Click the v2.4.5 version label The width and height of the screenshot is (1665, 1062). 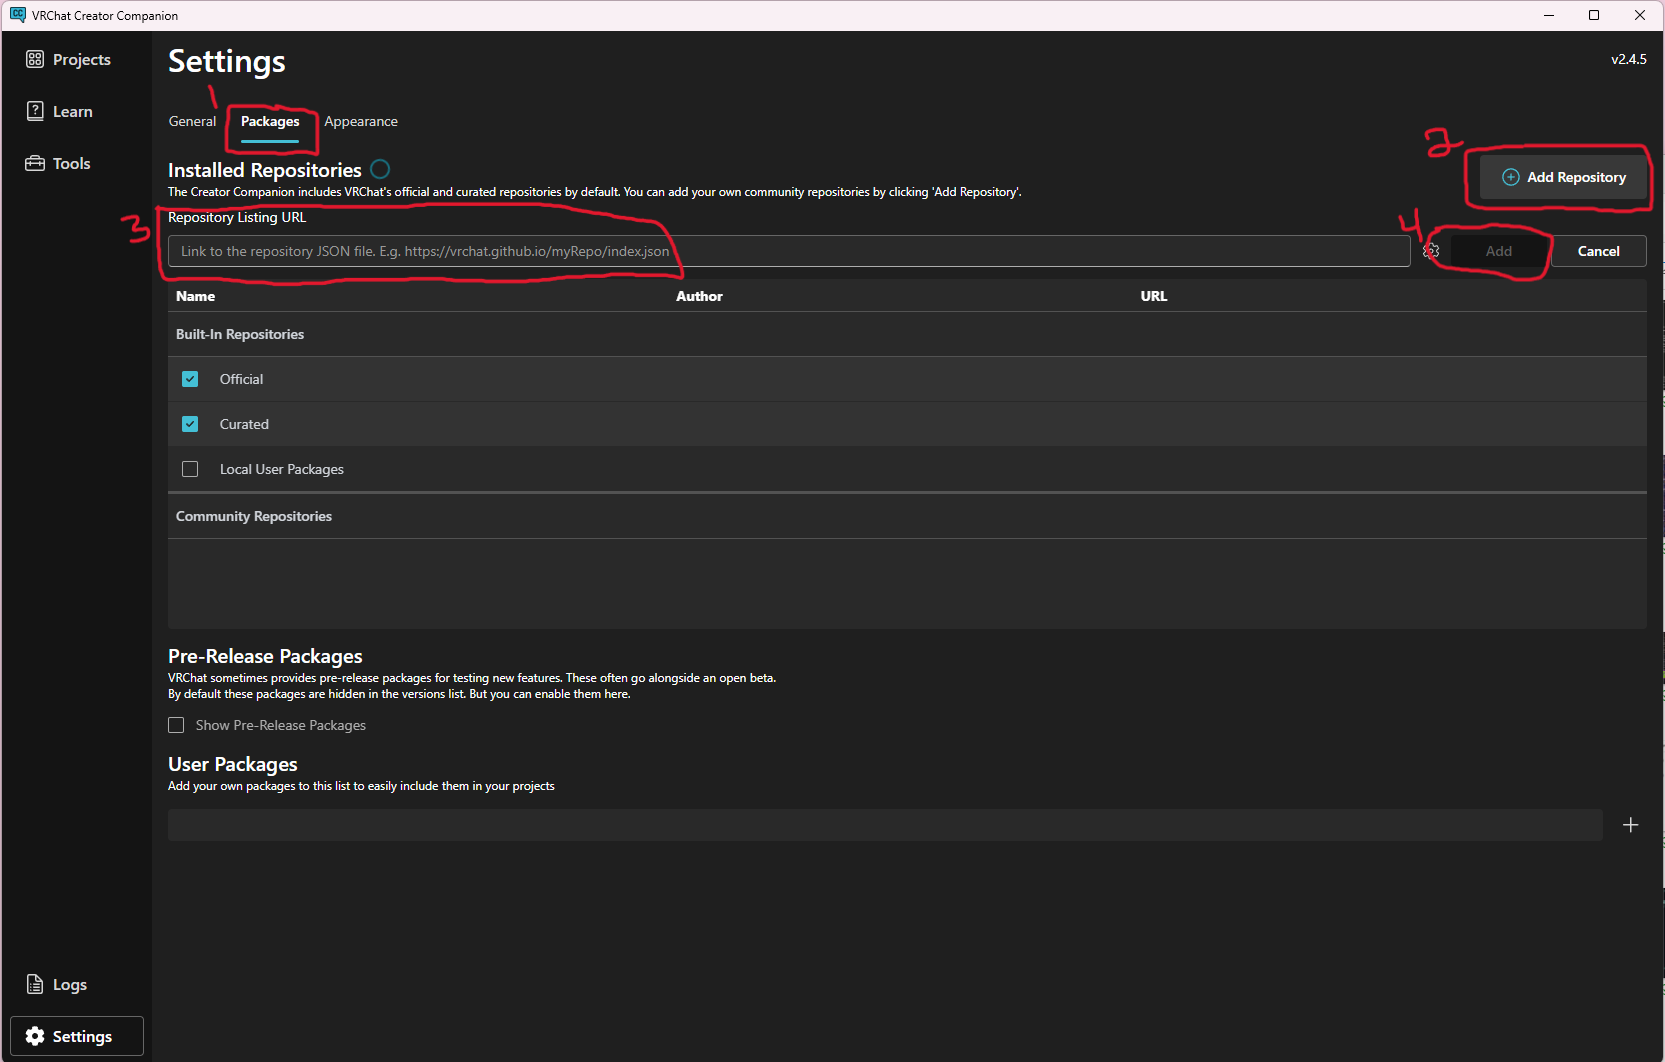coord(1629,59)
